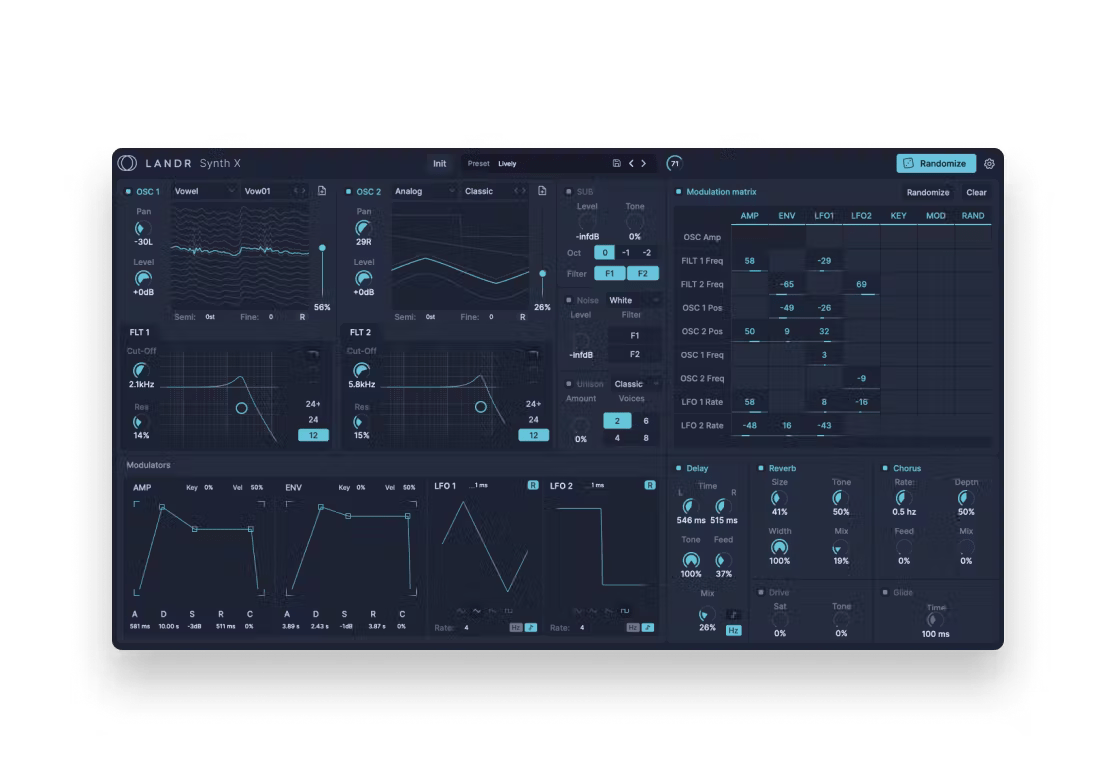Screen dimensions: 1120x764
Task: Click FILT 2 Freq LFO2 cell value 69
Action: pos(861,284)
